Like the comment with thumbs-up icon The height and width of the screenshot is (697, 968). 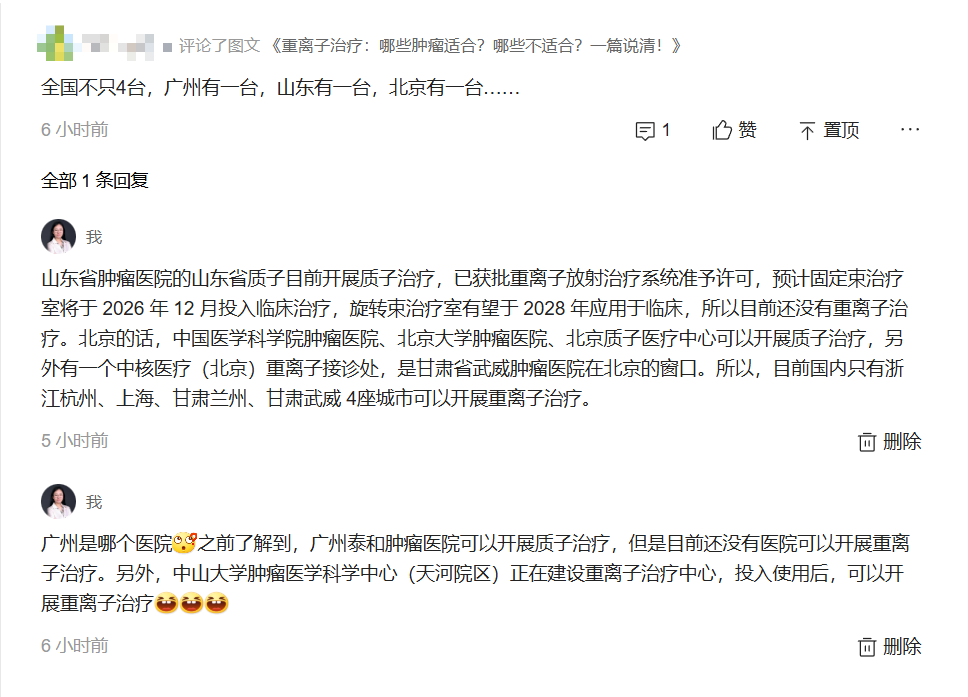pos(722,130)
